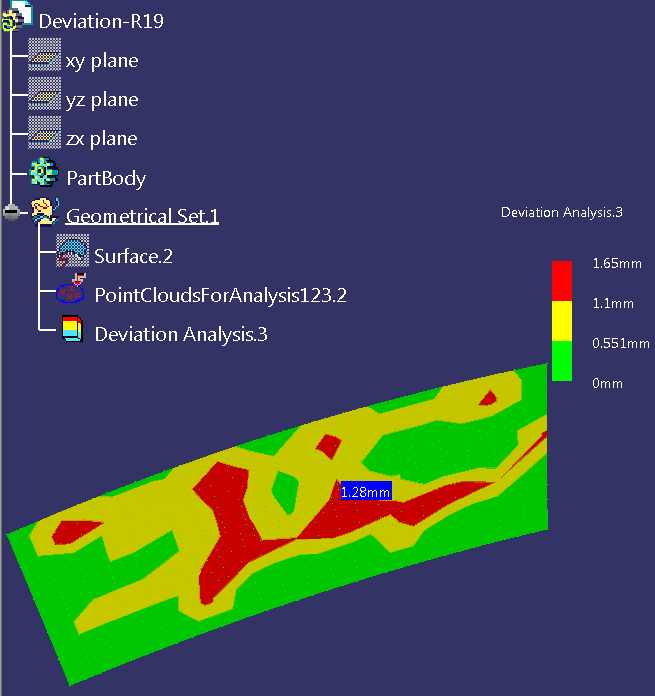This screenshot has width=655, height=696.
Task: Click the Surface.2 icon
Action: click(72, 251)
